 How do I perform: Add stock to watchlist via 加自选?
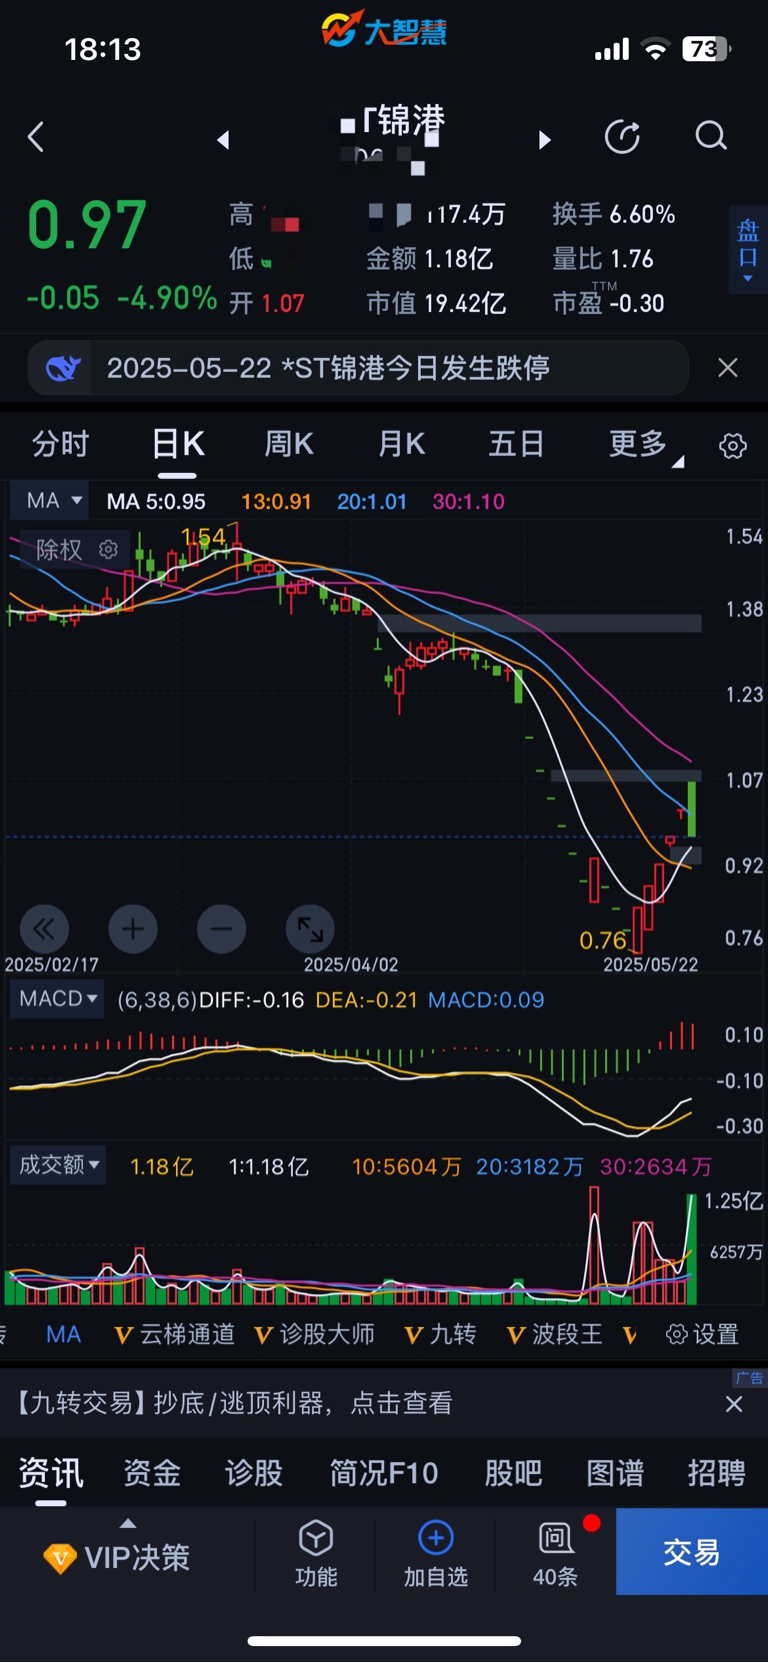435,1553
